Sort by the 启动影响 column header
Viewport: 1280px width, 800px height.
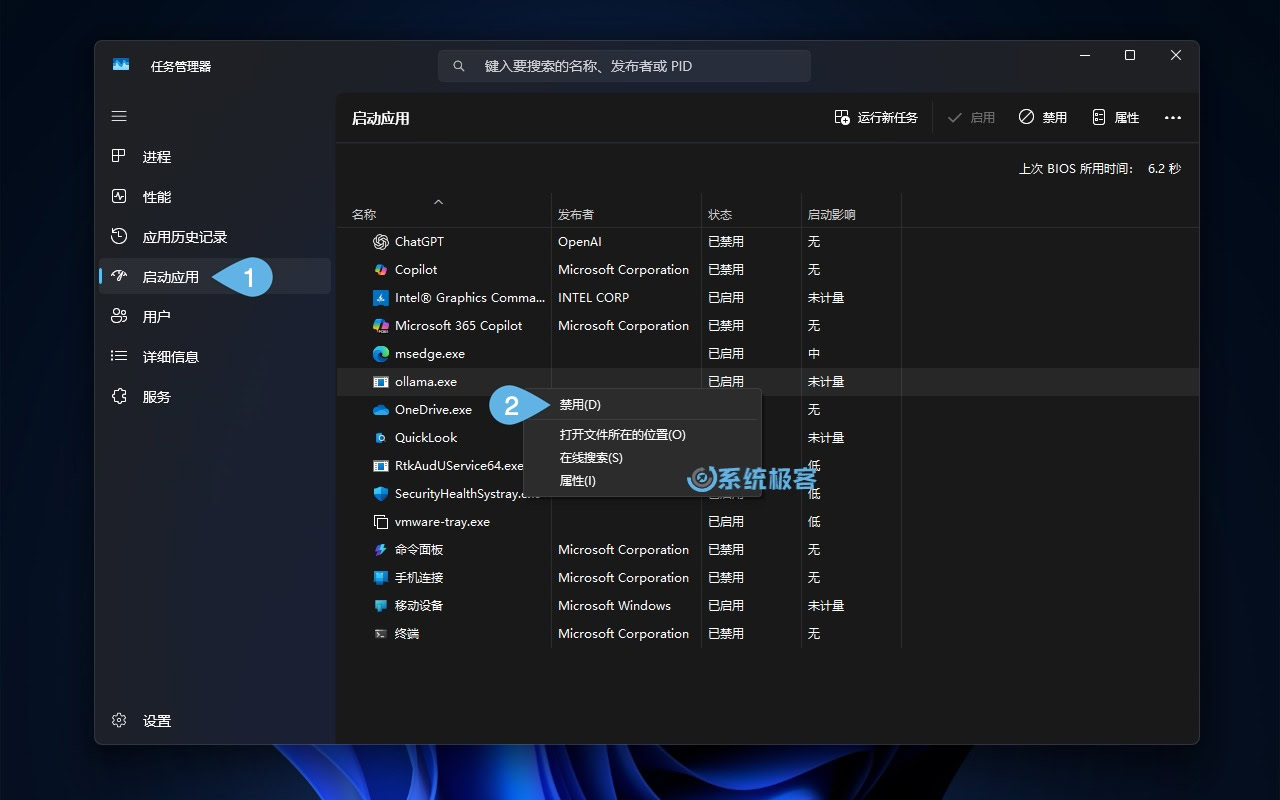click(832, 215)
